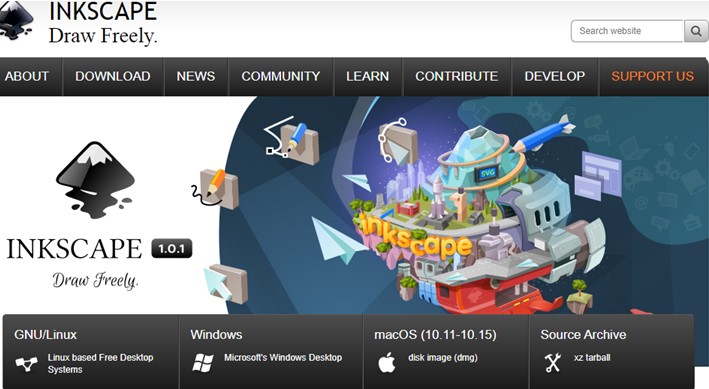Click the wrench tools icon under Source Archive
The height and width of the screenshot is (389, 709).
(553, 362)
